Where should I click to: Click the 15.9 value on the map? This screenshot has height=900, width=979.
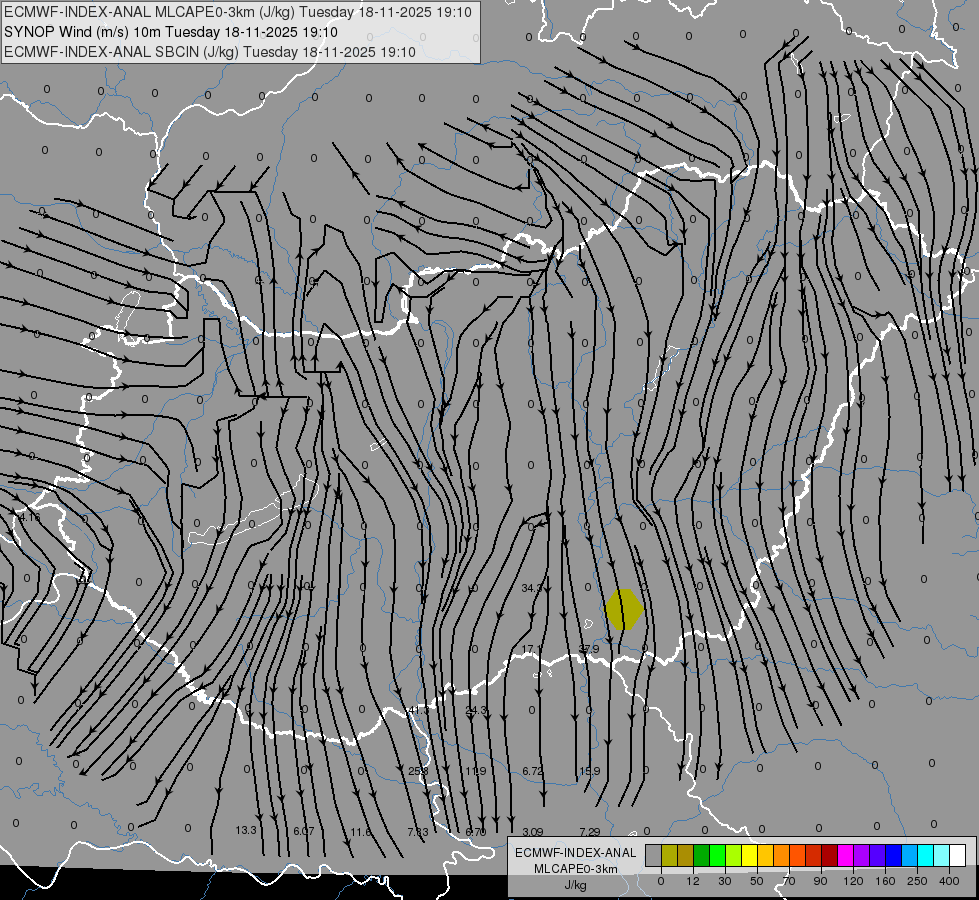pos(590,771)
